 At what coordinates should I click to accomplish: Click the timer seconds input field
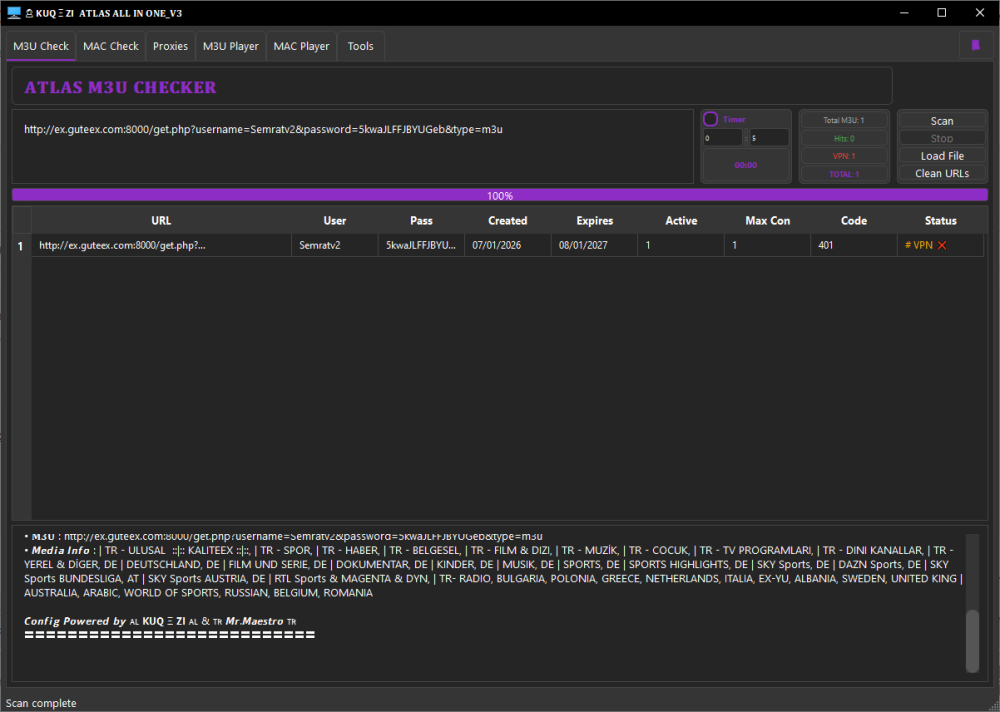point(769,138)
